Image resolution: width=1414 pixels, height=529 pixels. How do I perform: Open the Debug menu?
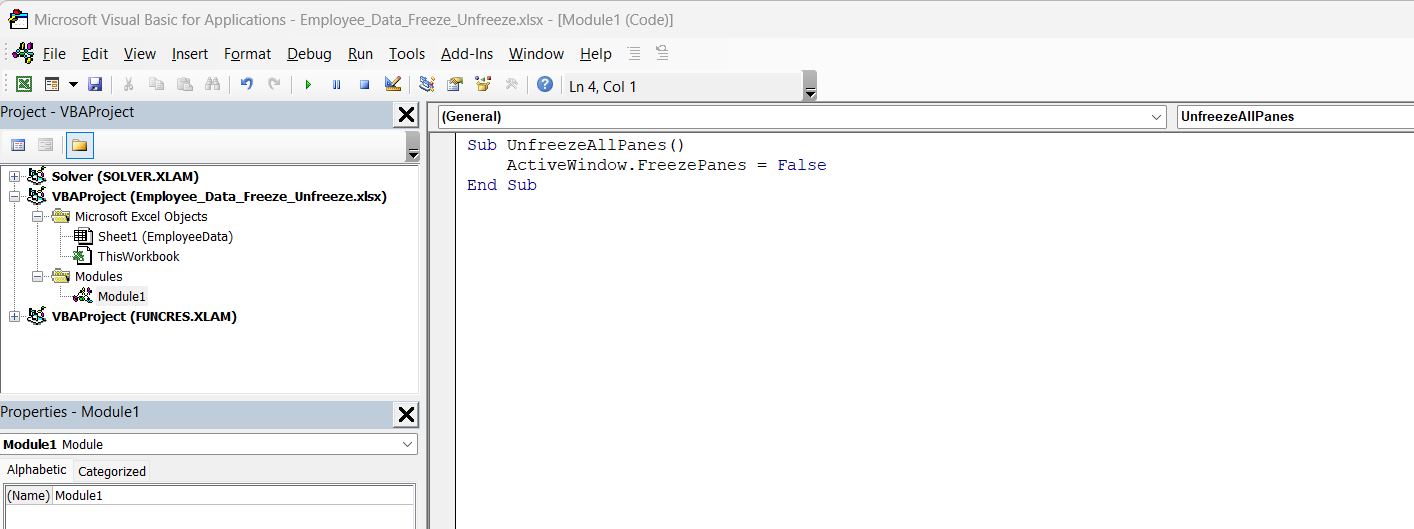click(309, 54)
